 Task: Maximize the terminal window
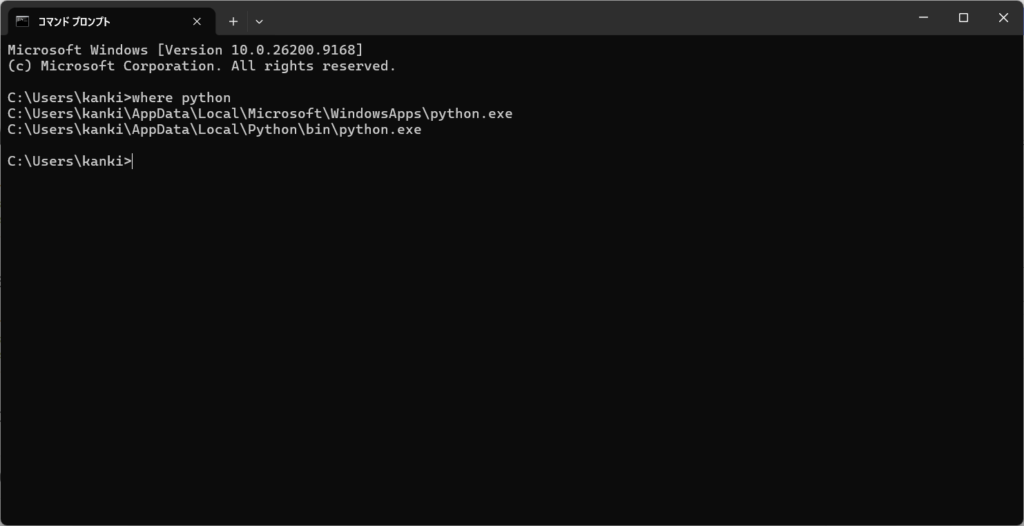[963, 18]
